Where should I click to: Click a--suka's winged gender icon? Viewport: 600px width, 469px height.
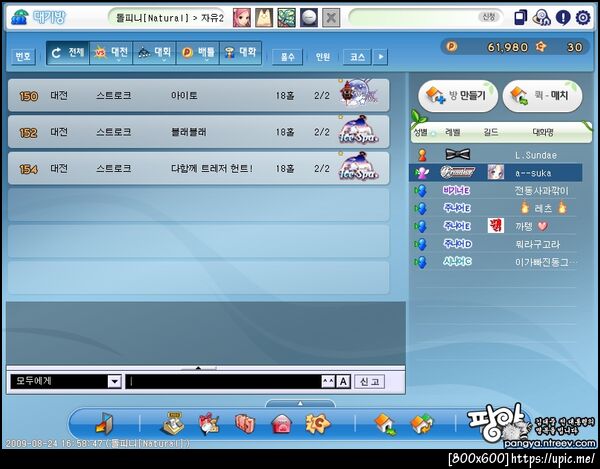tap(422, 173)
